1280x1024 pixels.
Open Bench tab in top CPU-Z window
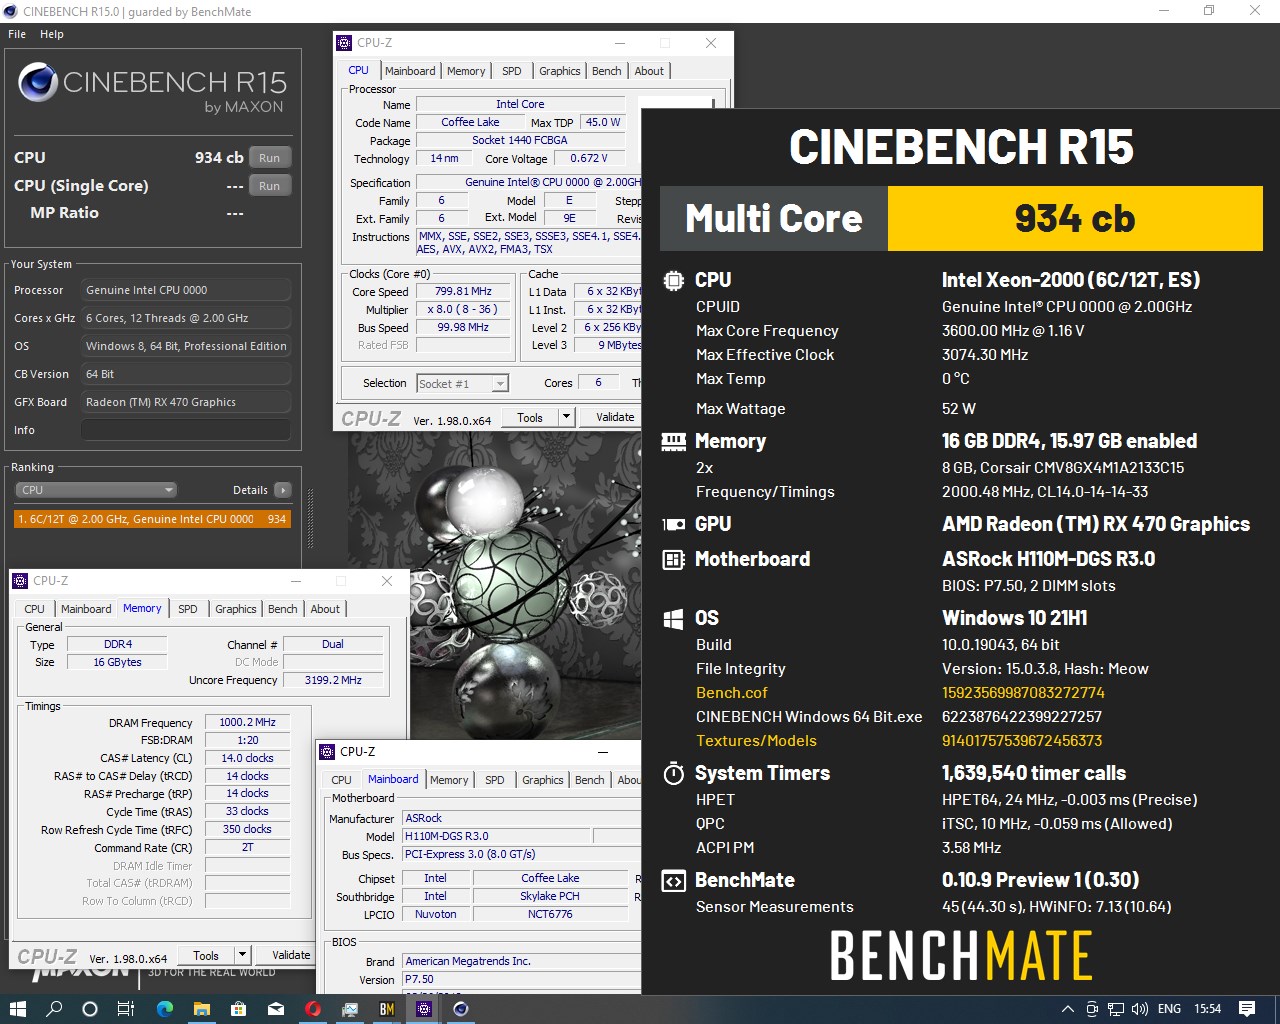point(607,71)
